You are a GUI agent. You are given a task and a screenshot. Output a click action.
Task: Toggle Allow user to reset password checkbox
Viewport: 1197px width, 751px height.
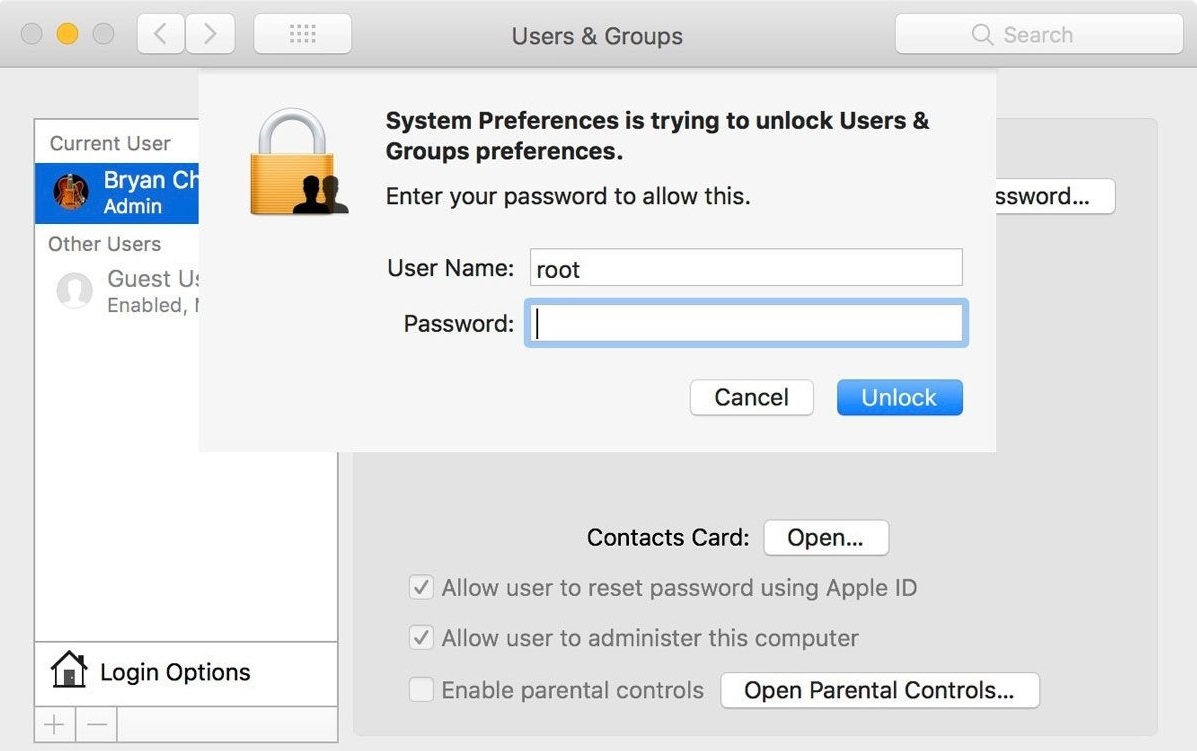click(421, 587)
